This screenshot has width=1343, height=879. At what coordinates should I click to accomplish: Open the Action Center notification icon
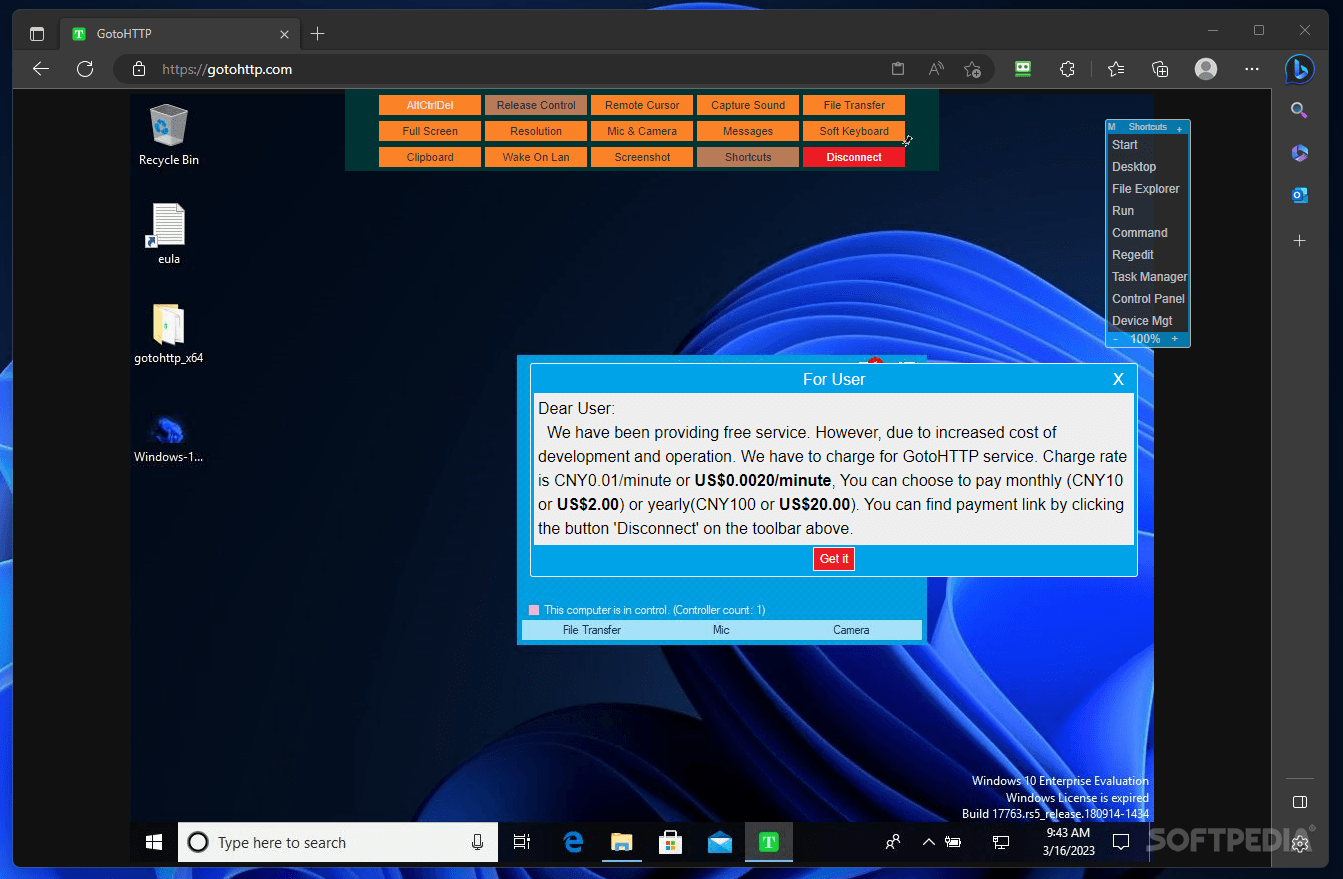[x=1121, y=842]
